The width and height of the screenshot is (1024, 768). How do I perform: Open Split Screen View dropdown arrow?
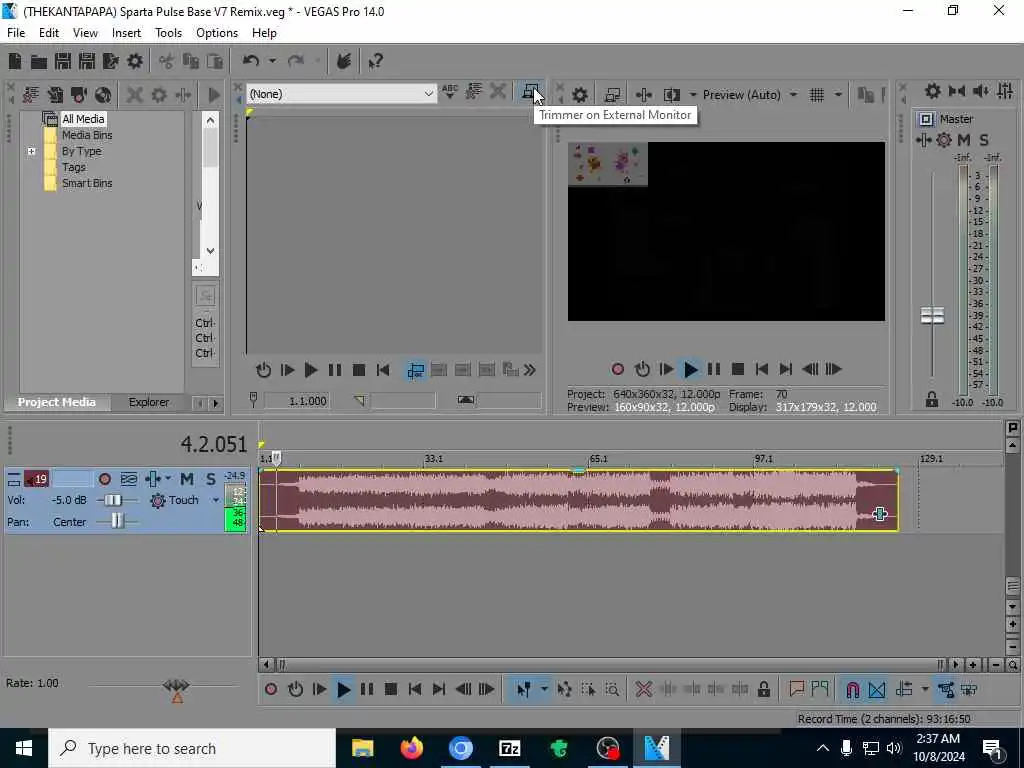click(x=692, y=95)
